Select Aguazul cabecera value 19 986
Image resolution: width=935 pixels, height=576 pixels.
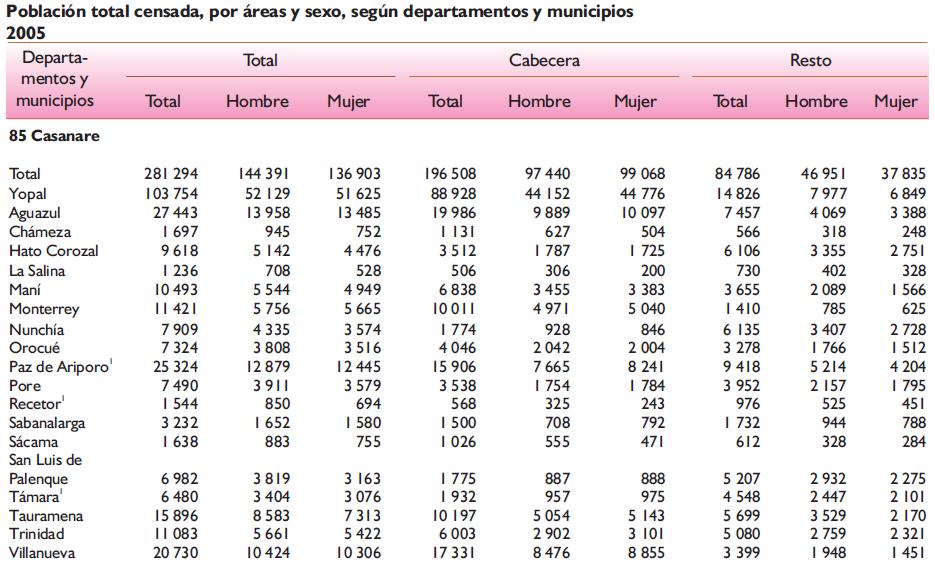point(453,213)
